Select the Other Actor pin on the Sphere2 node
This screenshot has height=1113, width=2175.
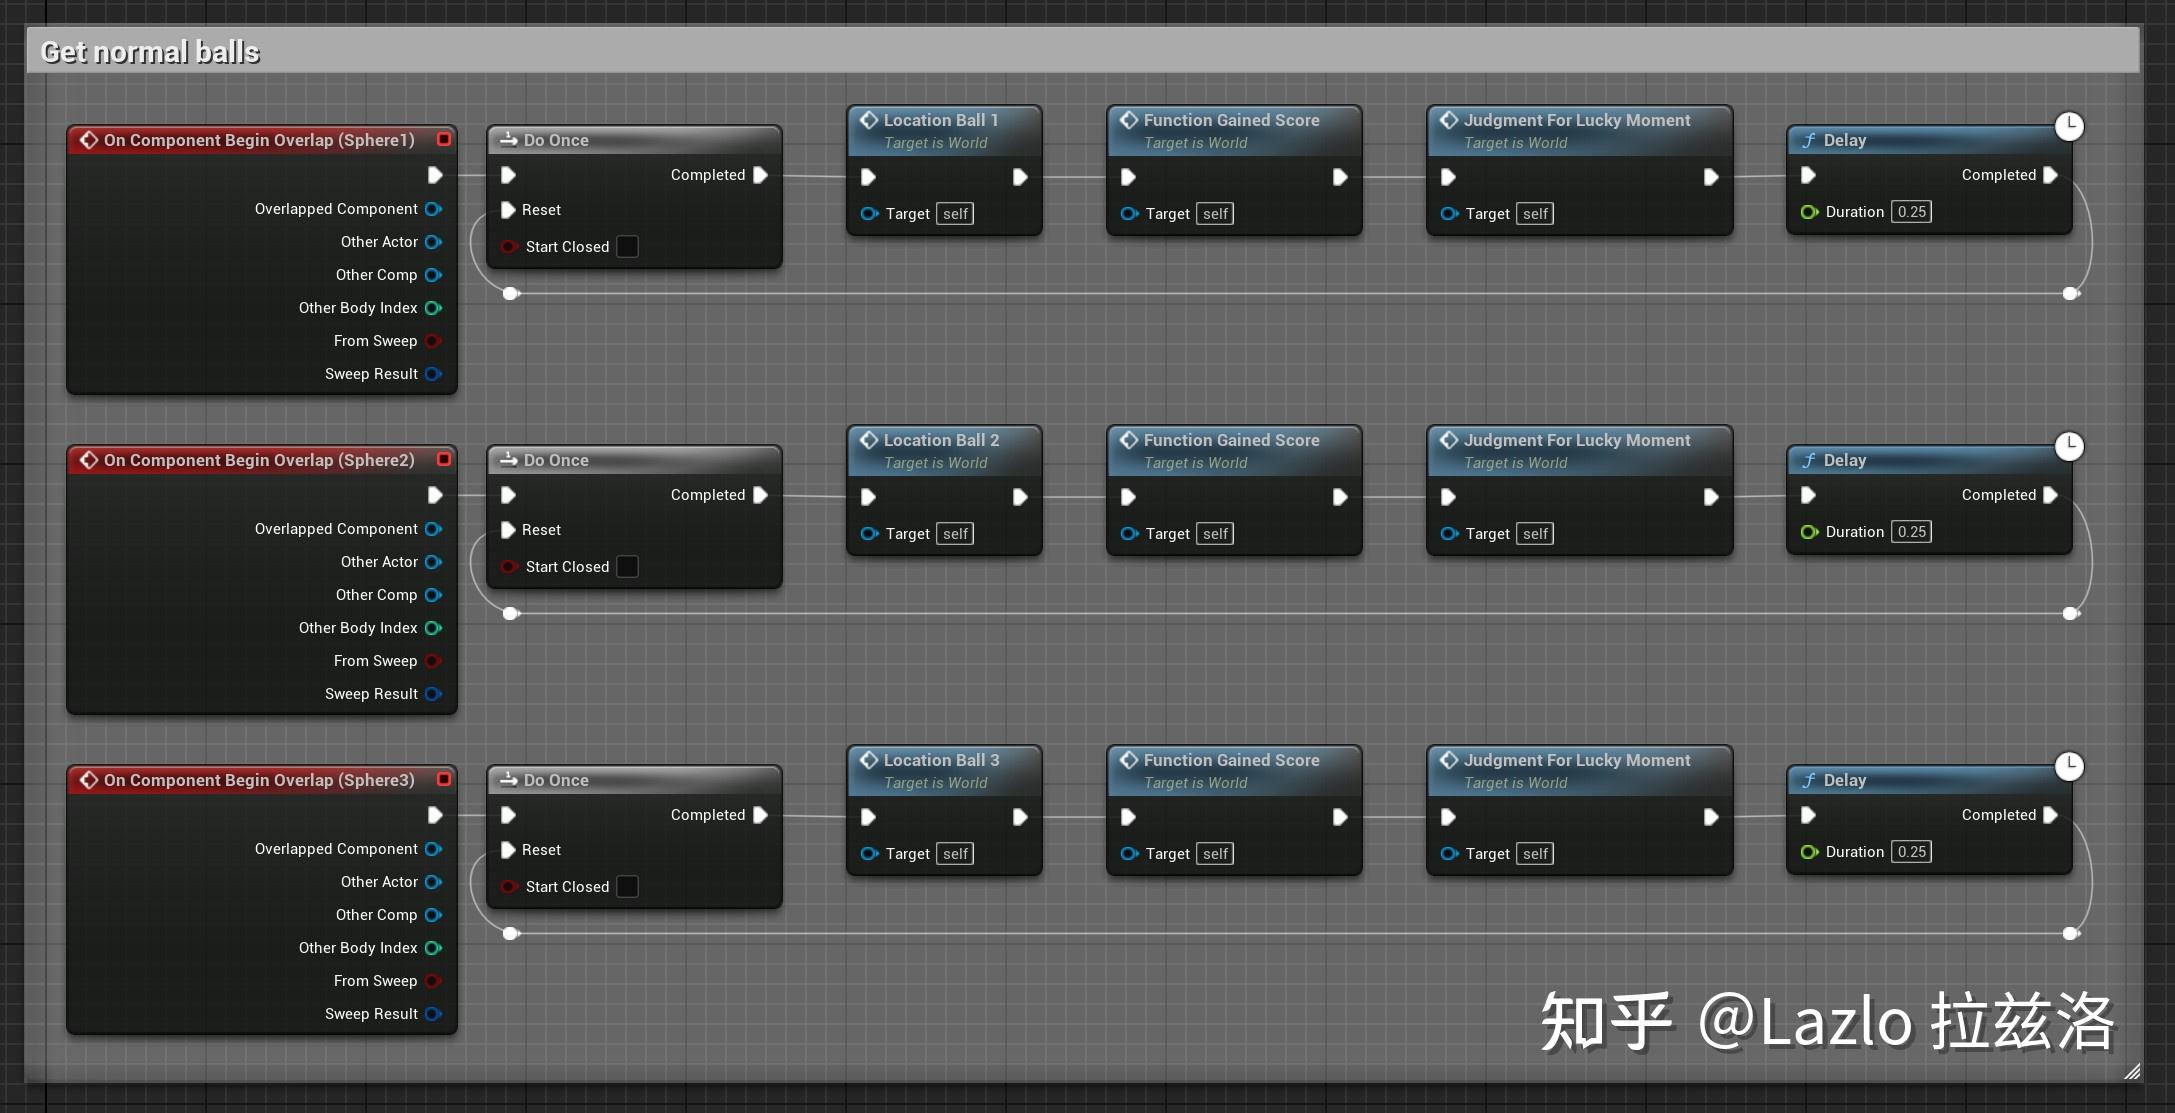(x=433, y=562)
